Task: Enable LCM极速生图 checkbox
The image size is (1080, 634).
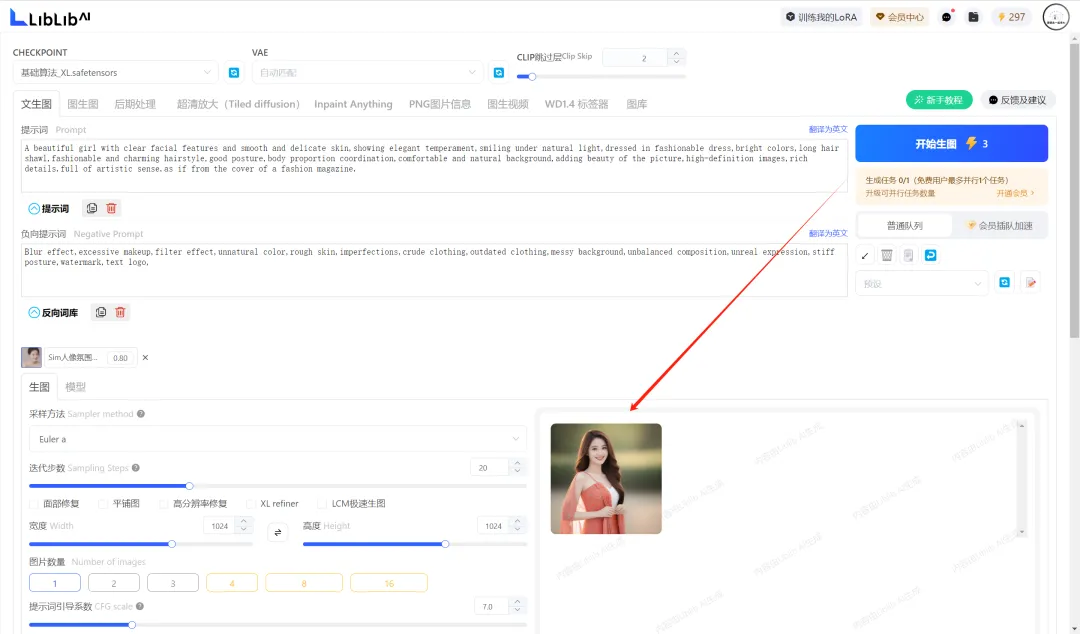Action: (322, 504)
